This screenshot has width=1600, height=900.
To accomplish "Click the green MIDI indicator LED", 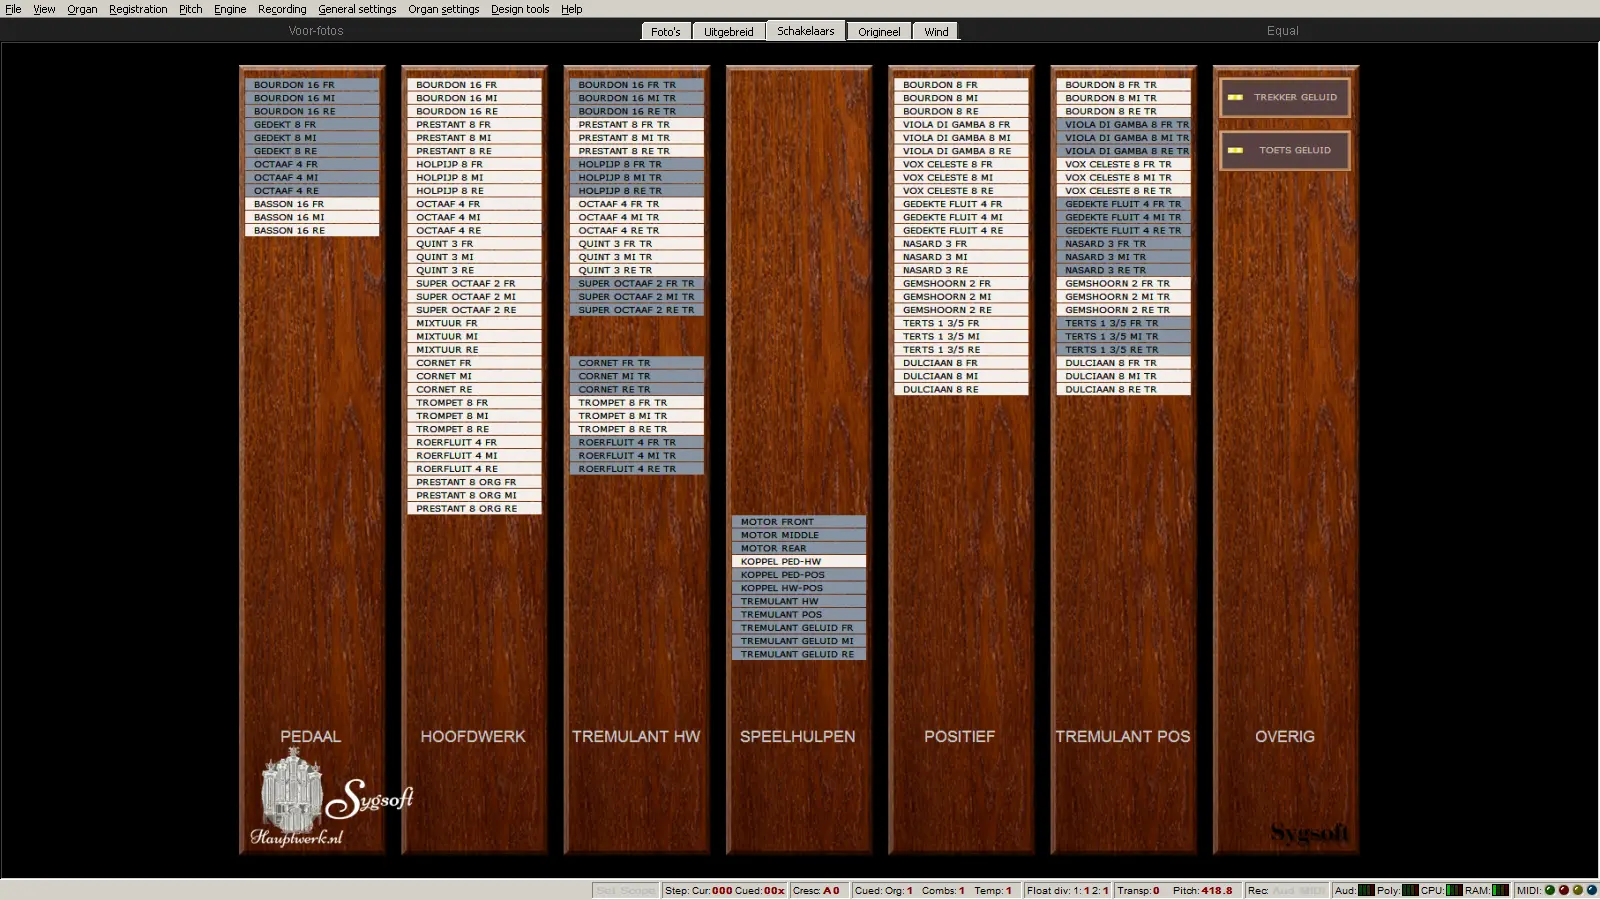I will 1549,890.
